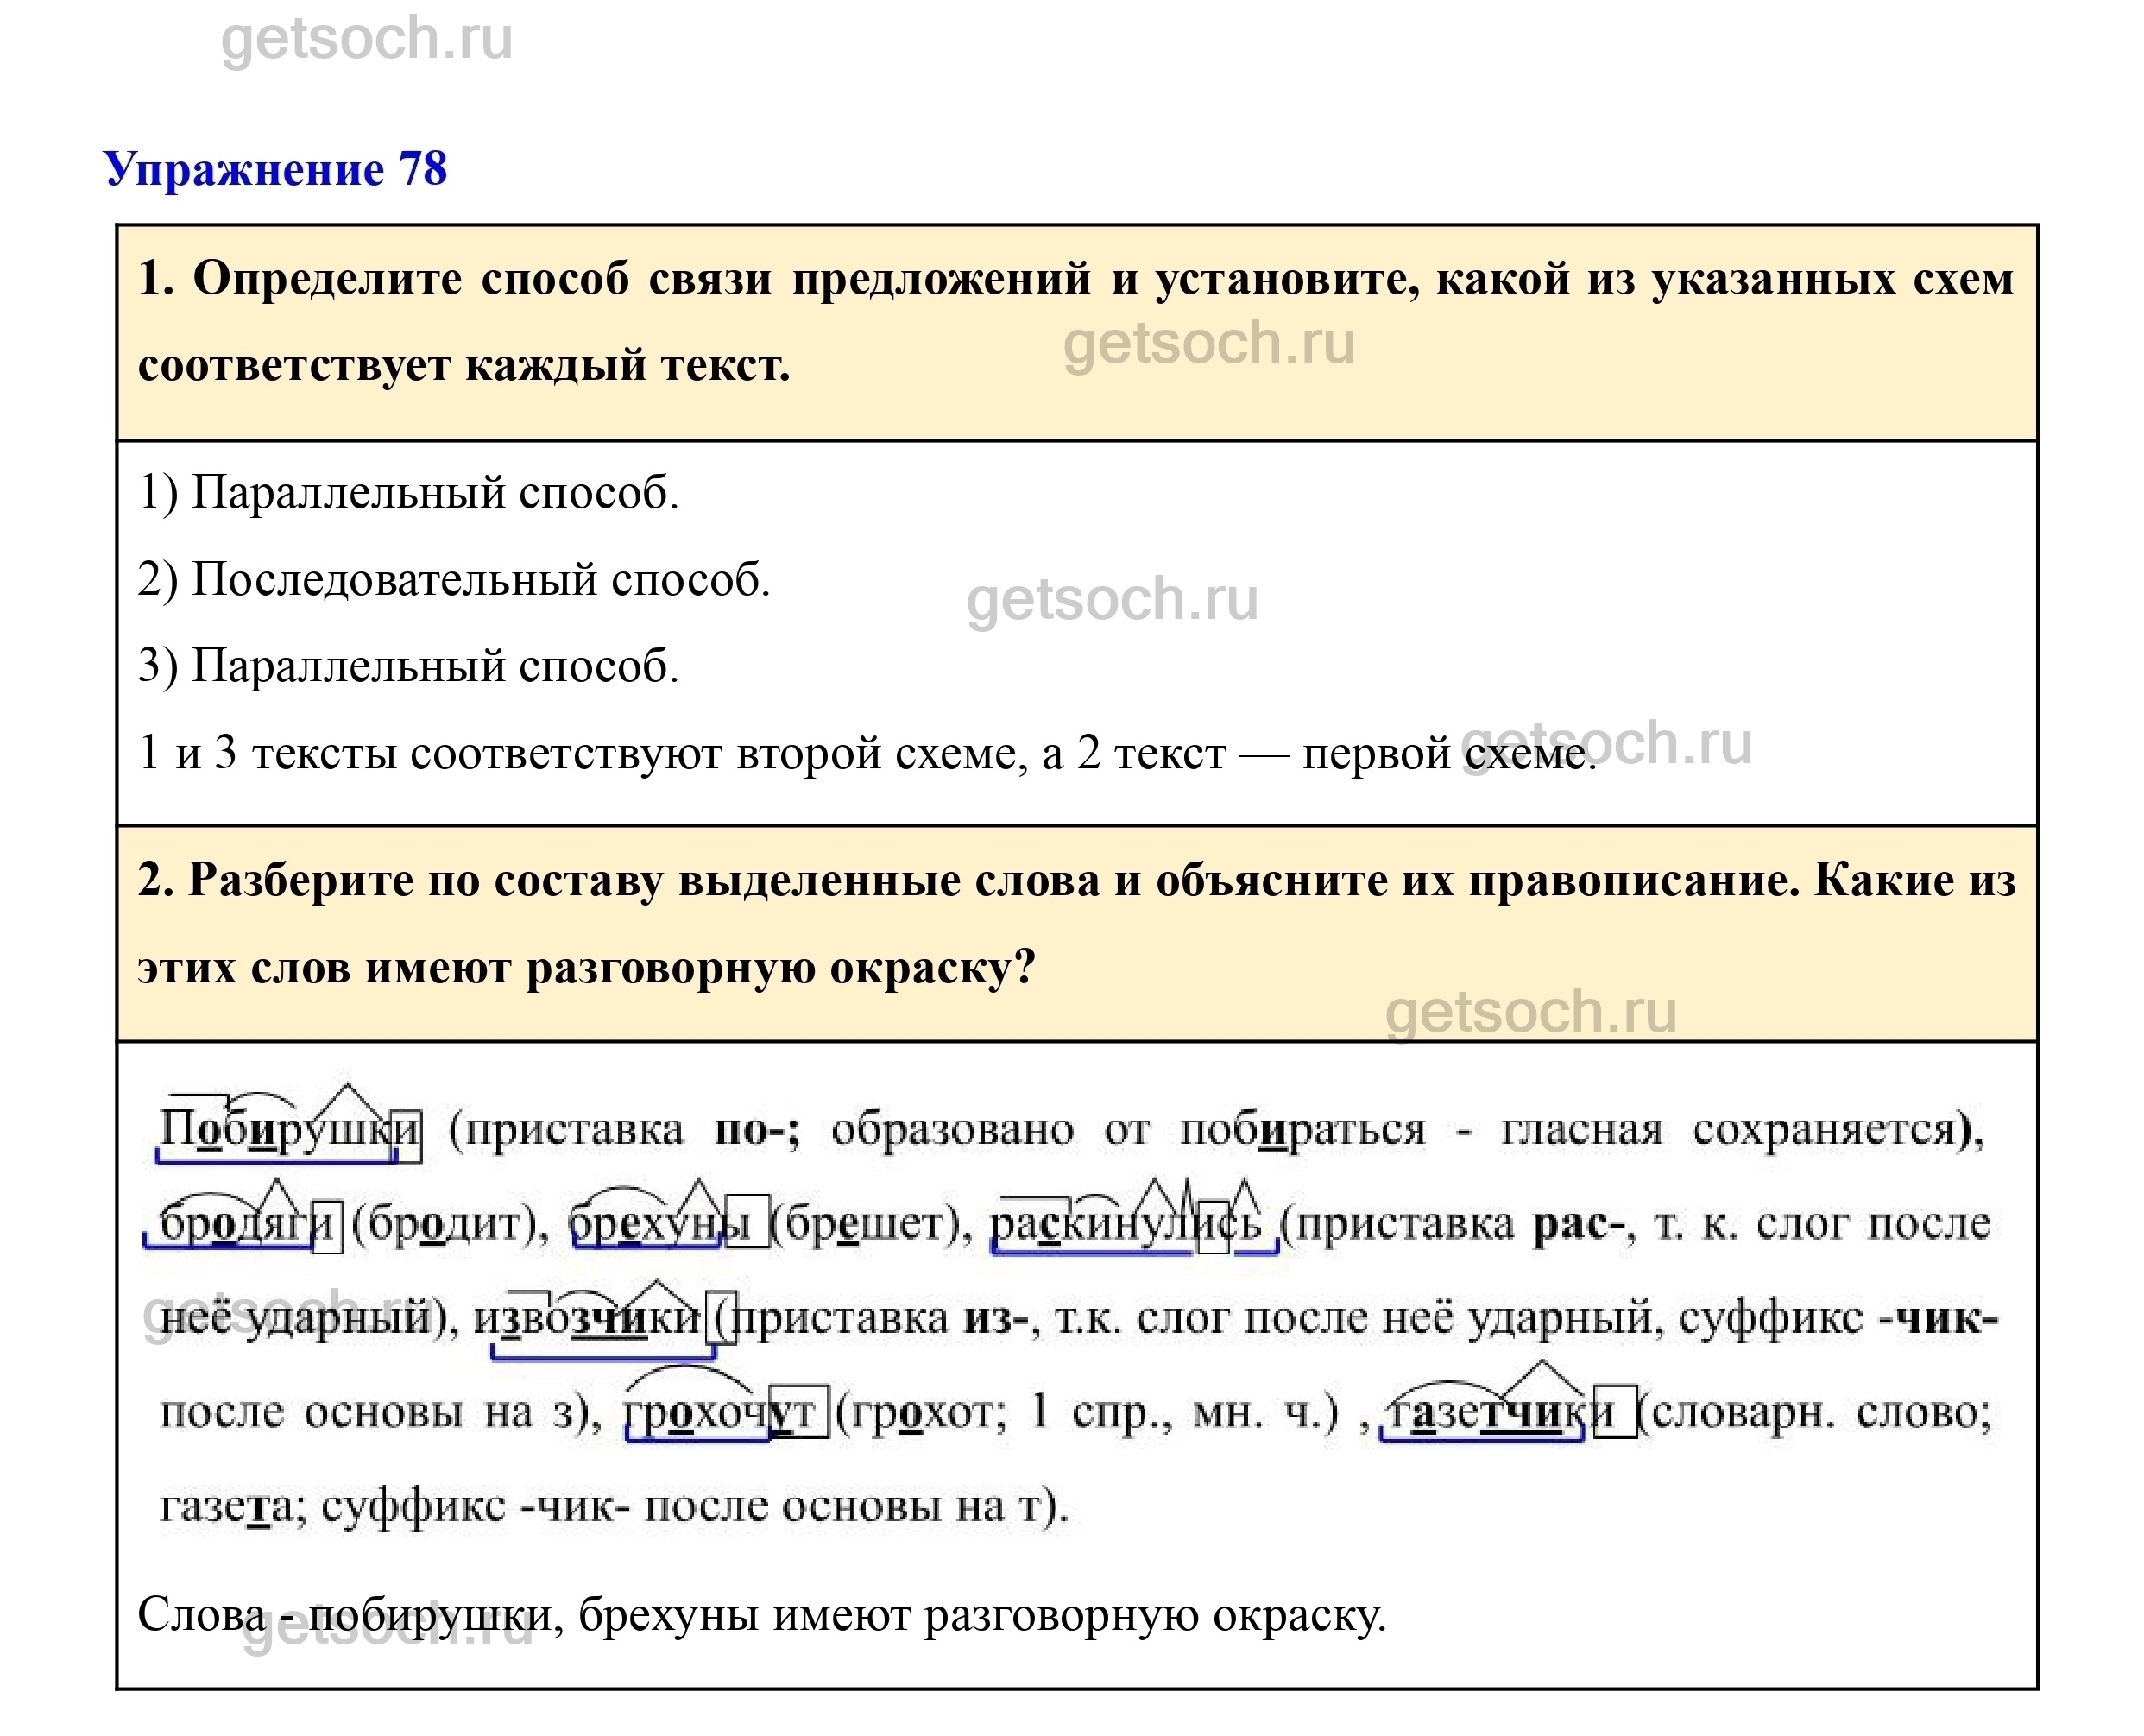Click the parsed word бродяги

pos(247,1223)
